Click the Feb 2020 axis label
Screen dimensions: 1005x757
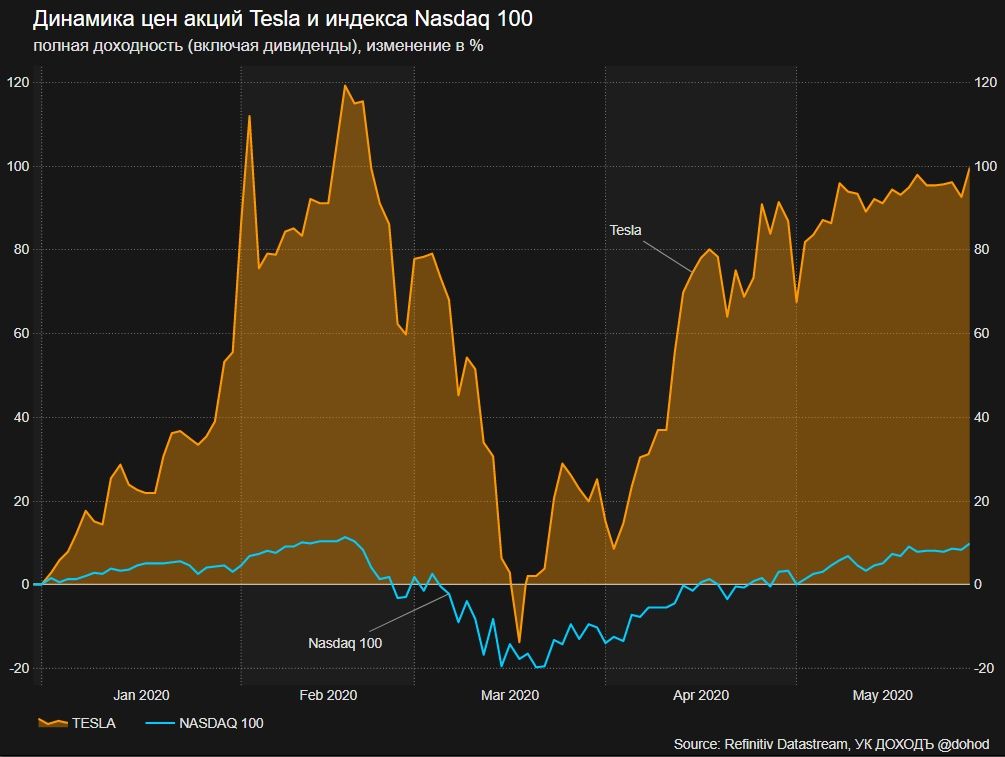(328, 695)
